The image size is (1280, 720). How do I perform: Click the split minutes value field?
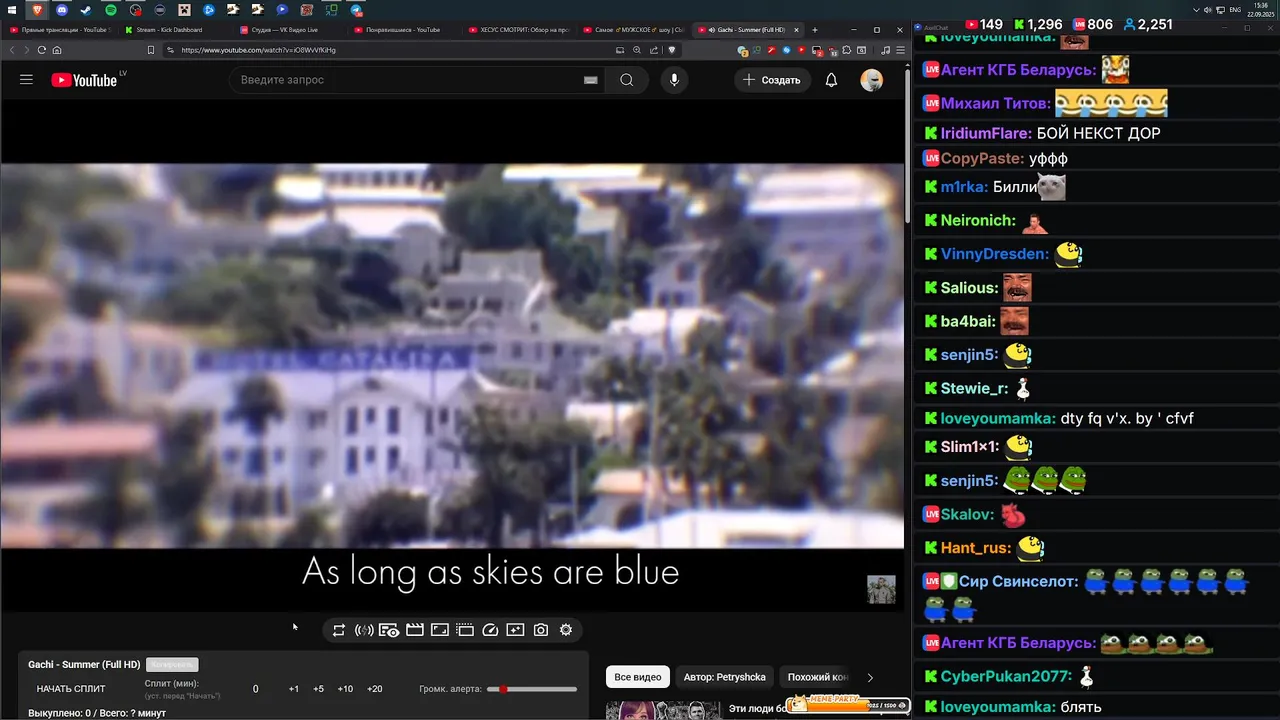pyautogui.click(x=255, y=689)
